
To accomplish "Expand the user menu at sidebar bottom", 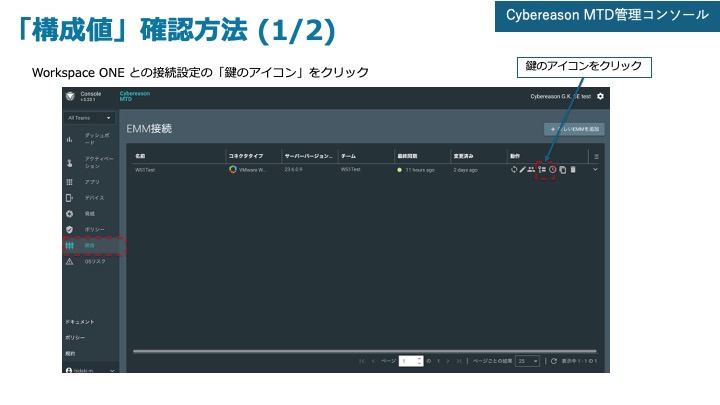I will [112, 371].
